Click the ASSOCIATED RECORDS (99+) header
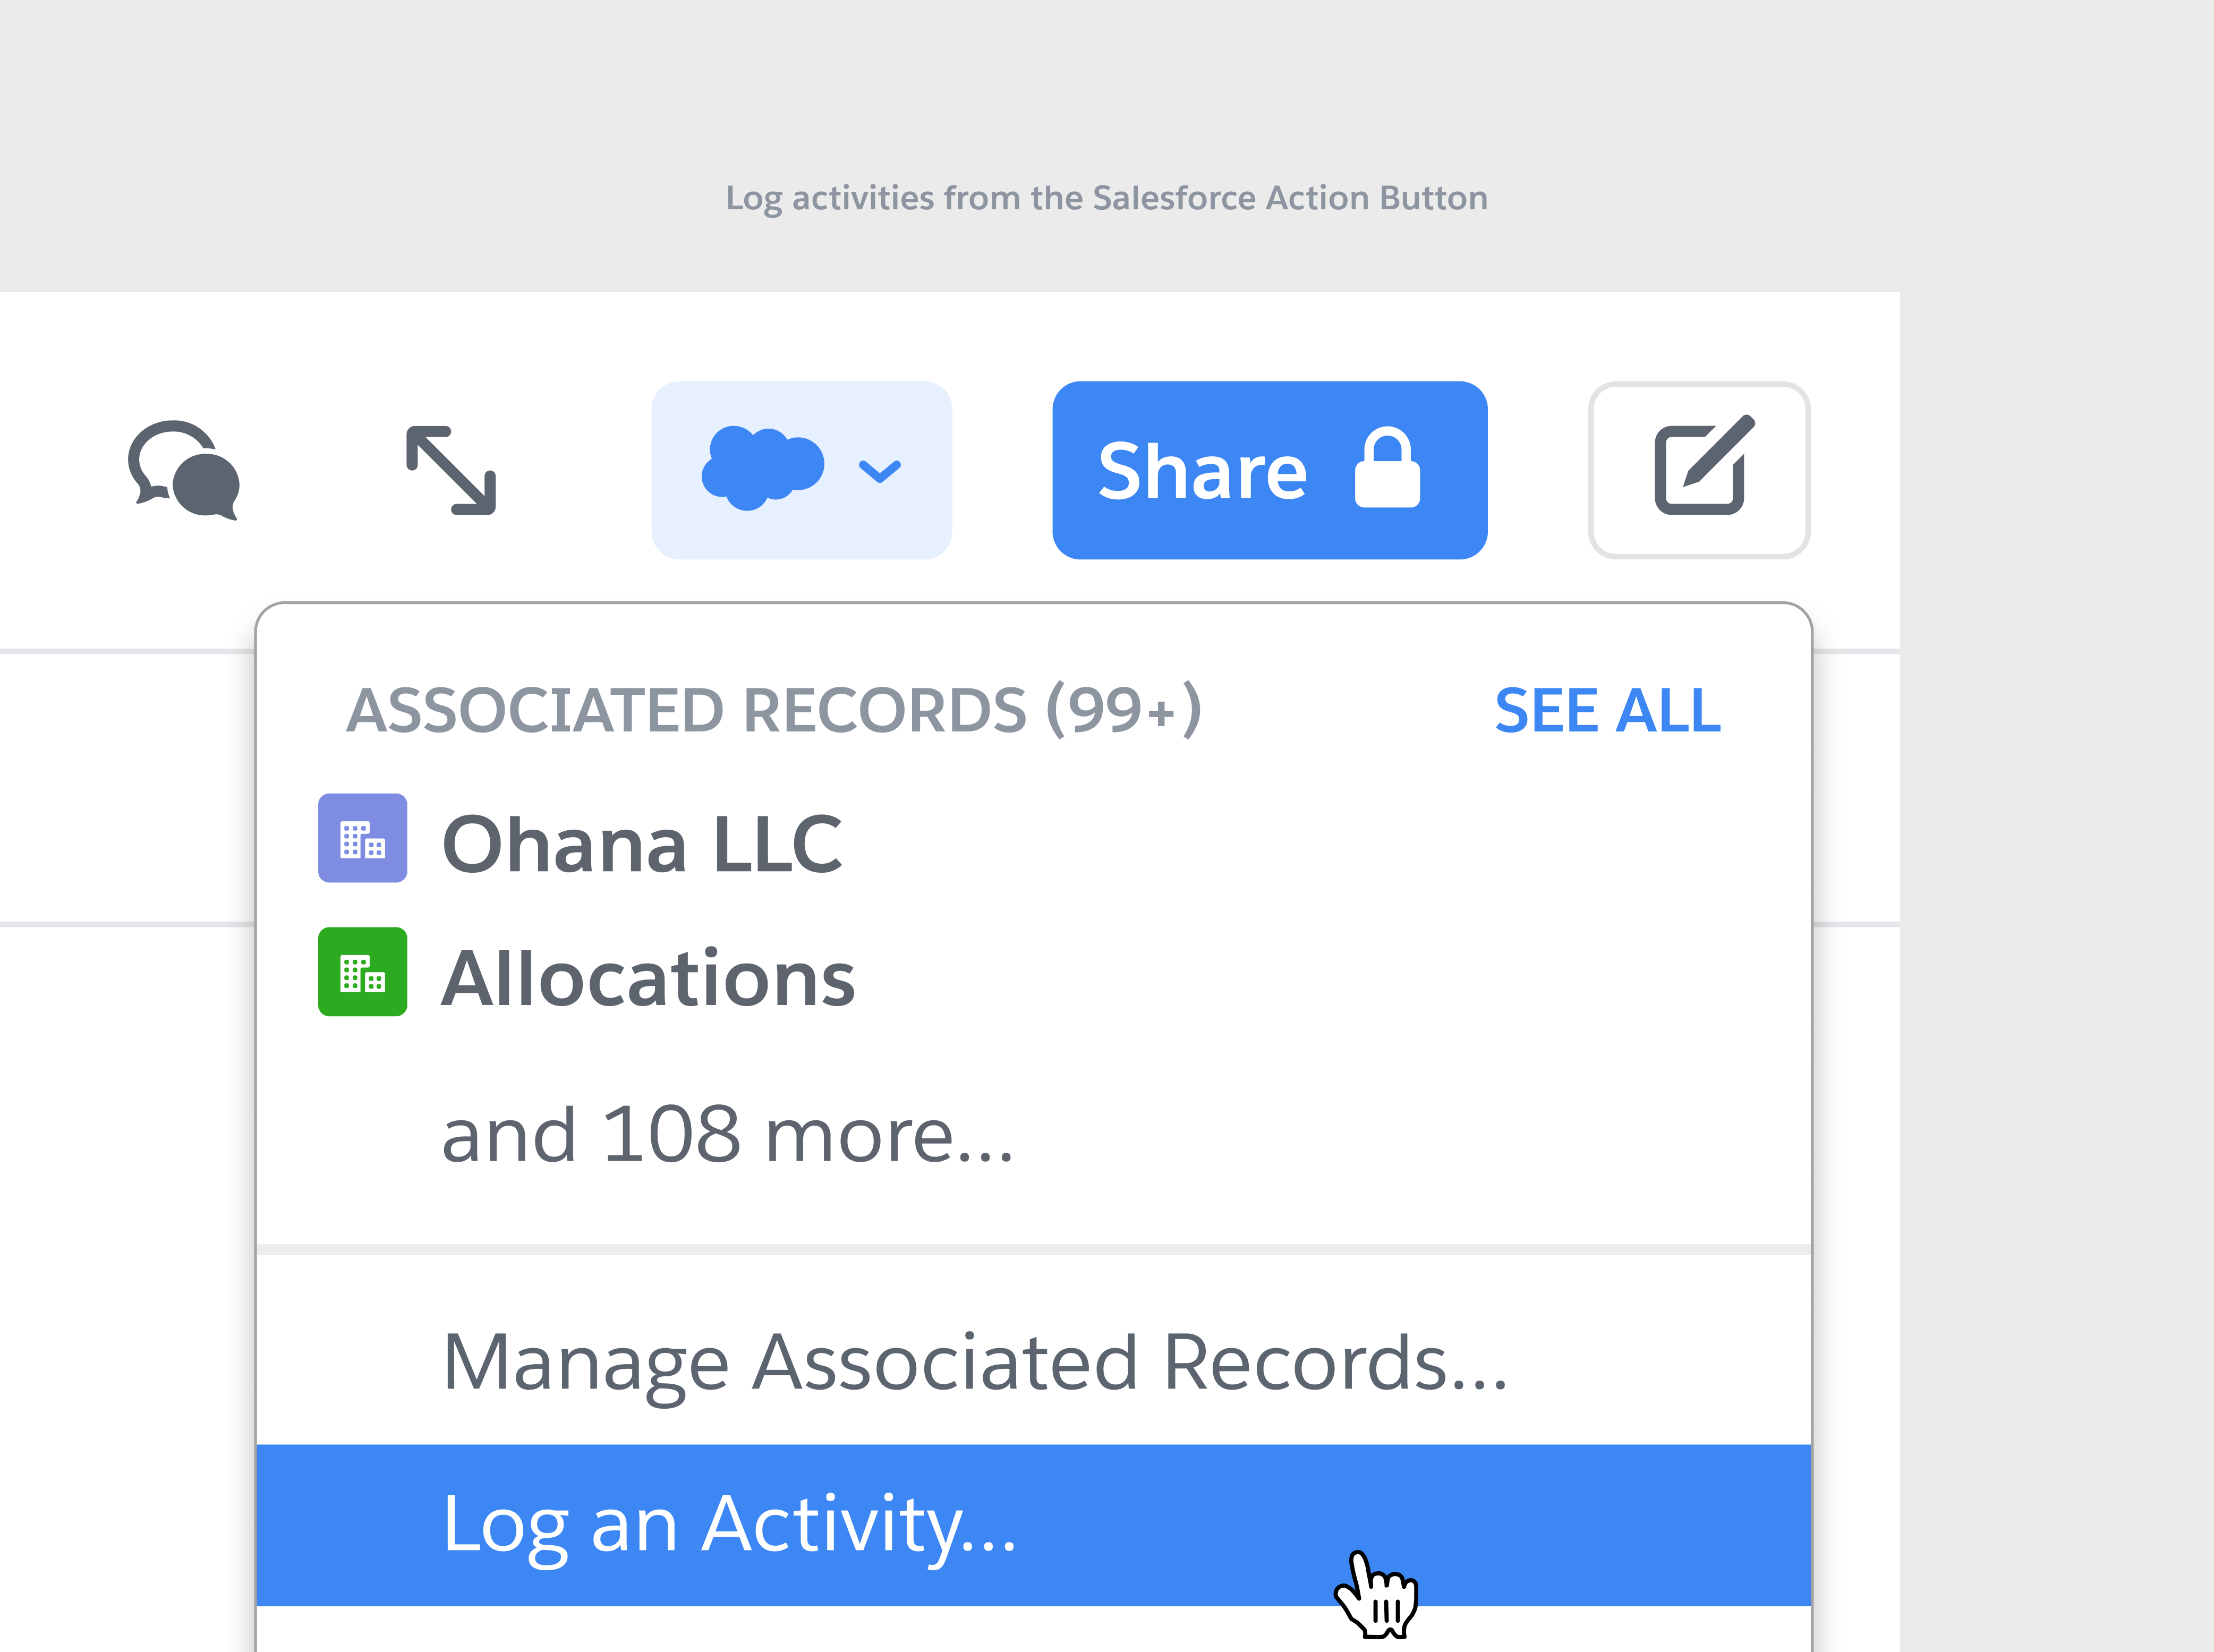Viewport: 2214px width, 1652px height. click(x=774, y=711)
